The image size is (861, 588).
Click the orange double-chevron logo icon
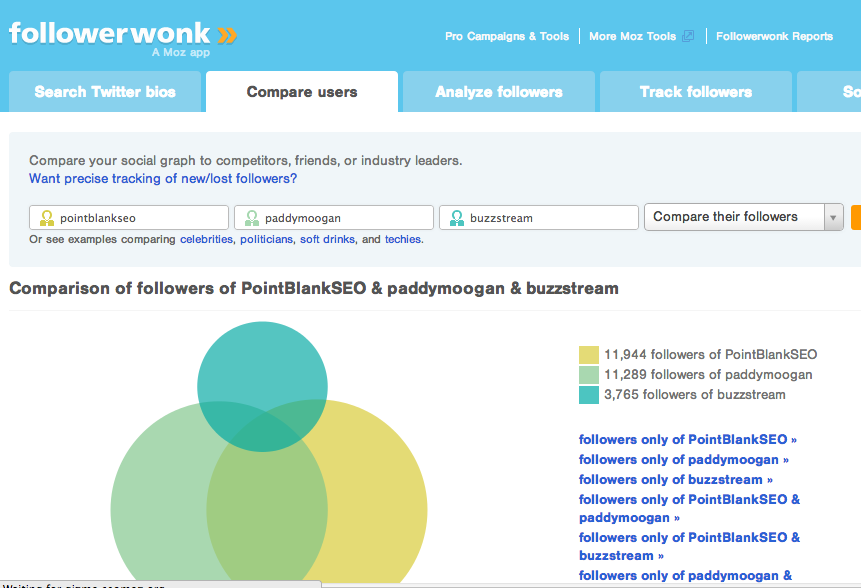[x=227, y=35]
